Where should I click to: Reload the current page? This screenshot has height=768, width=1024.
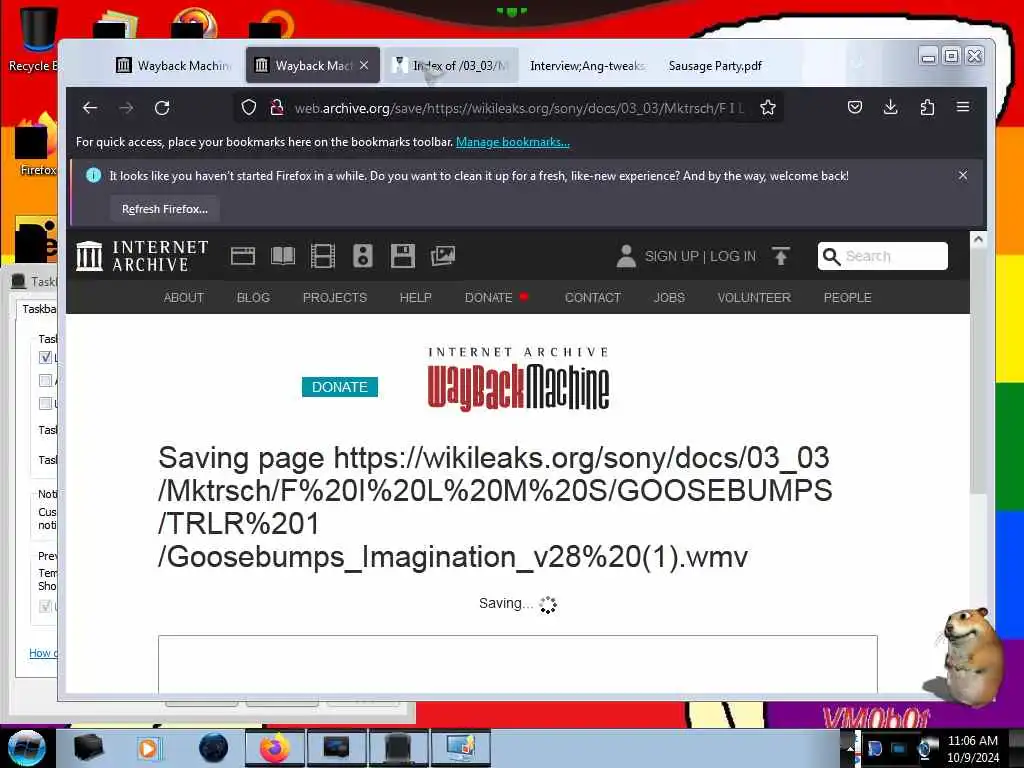pyautogui.click(x=162, y=108)
